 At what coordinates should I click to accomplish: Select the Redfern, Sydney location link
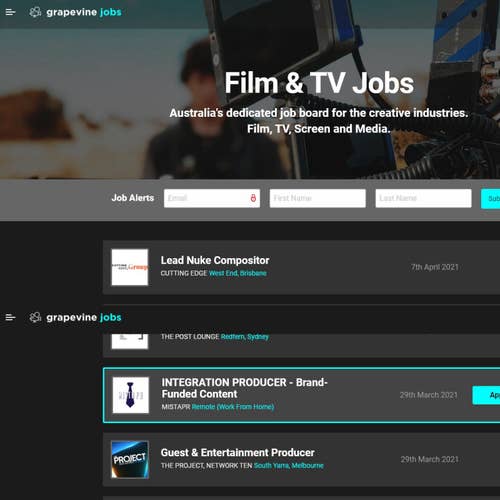click(245, 337)
